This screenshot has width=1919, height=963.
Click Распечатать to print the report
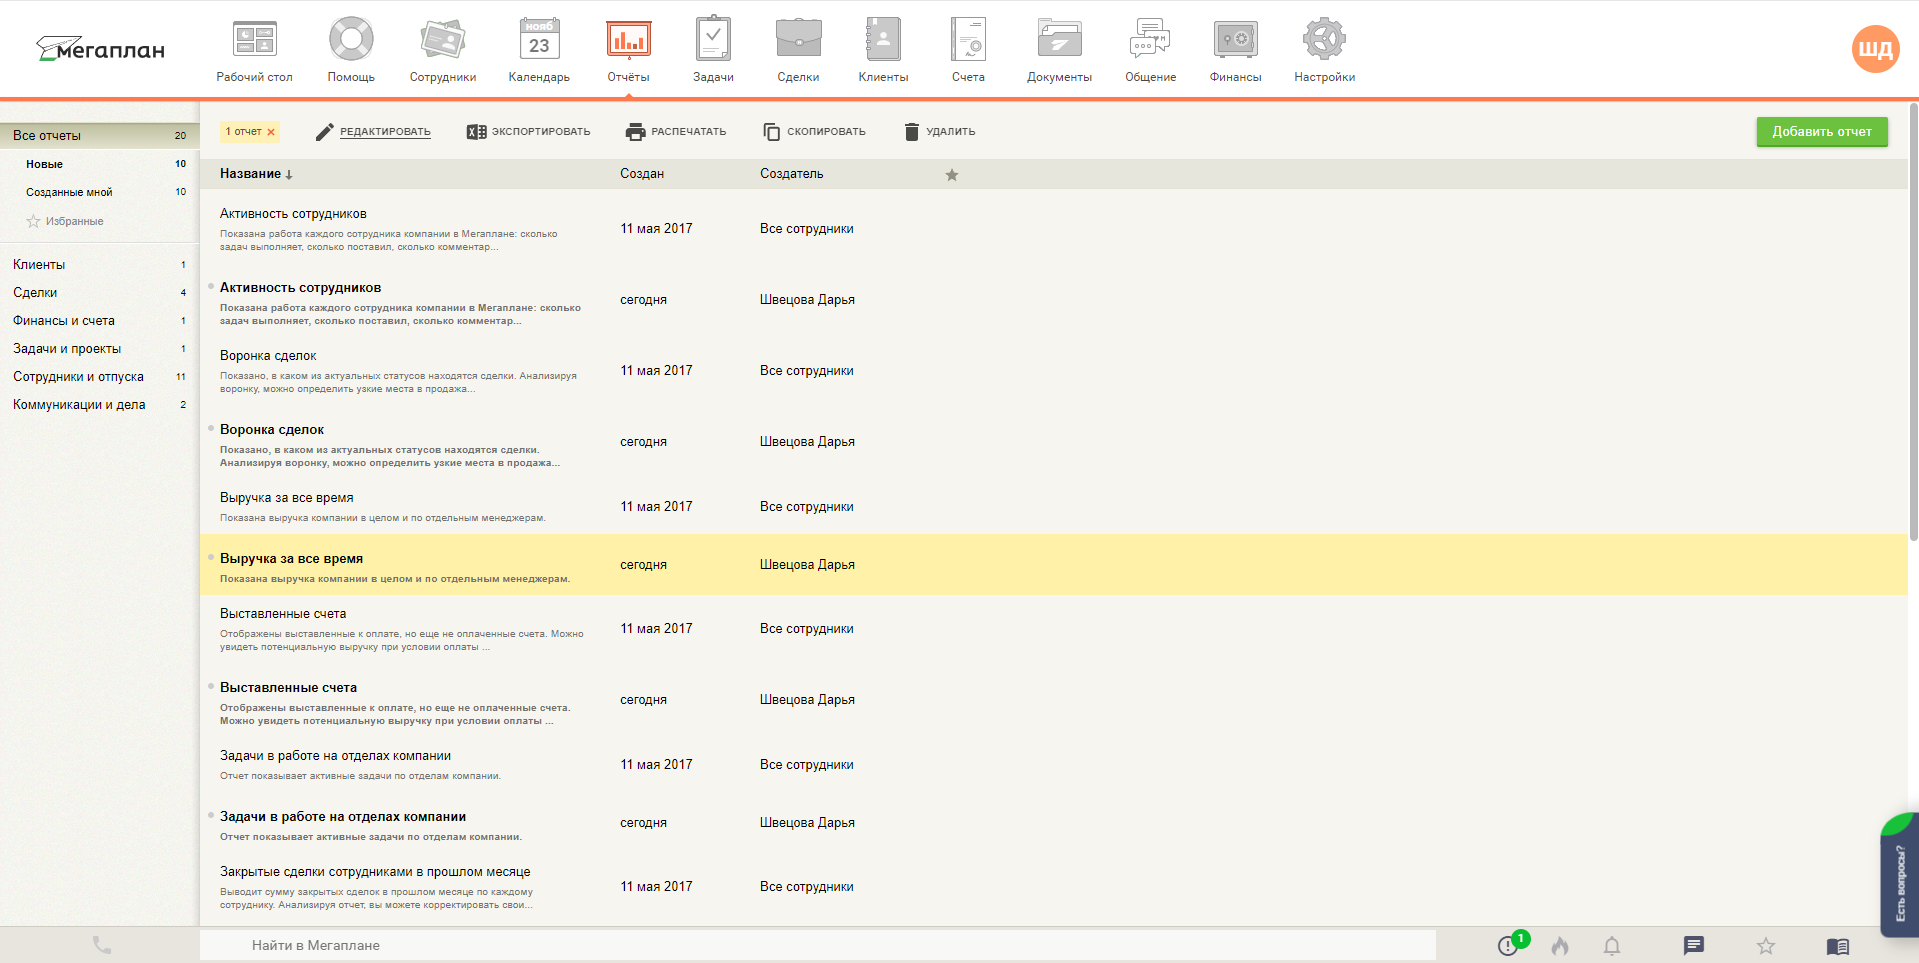(x=676, y=132)
